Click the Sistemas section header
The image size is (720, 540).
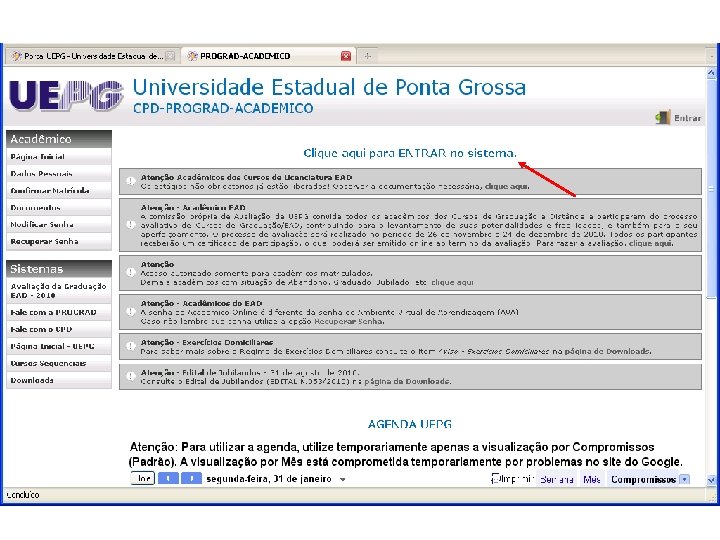coord(59,269)
